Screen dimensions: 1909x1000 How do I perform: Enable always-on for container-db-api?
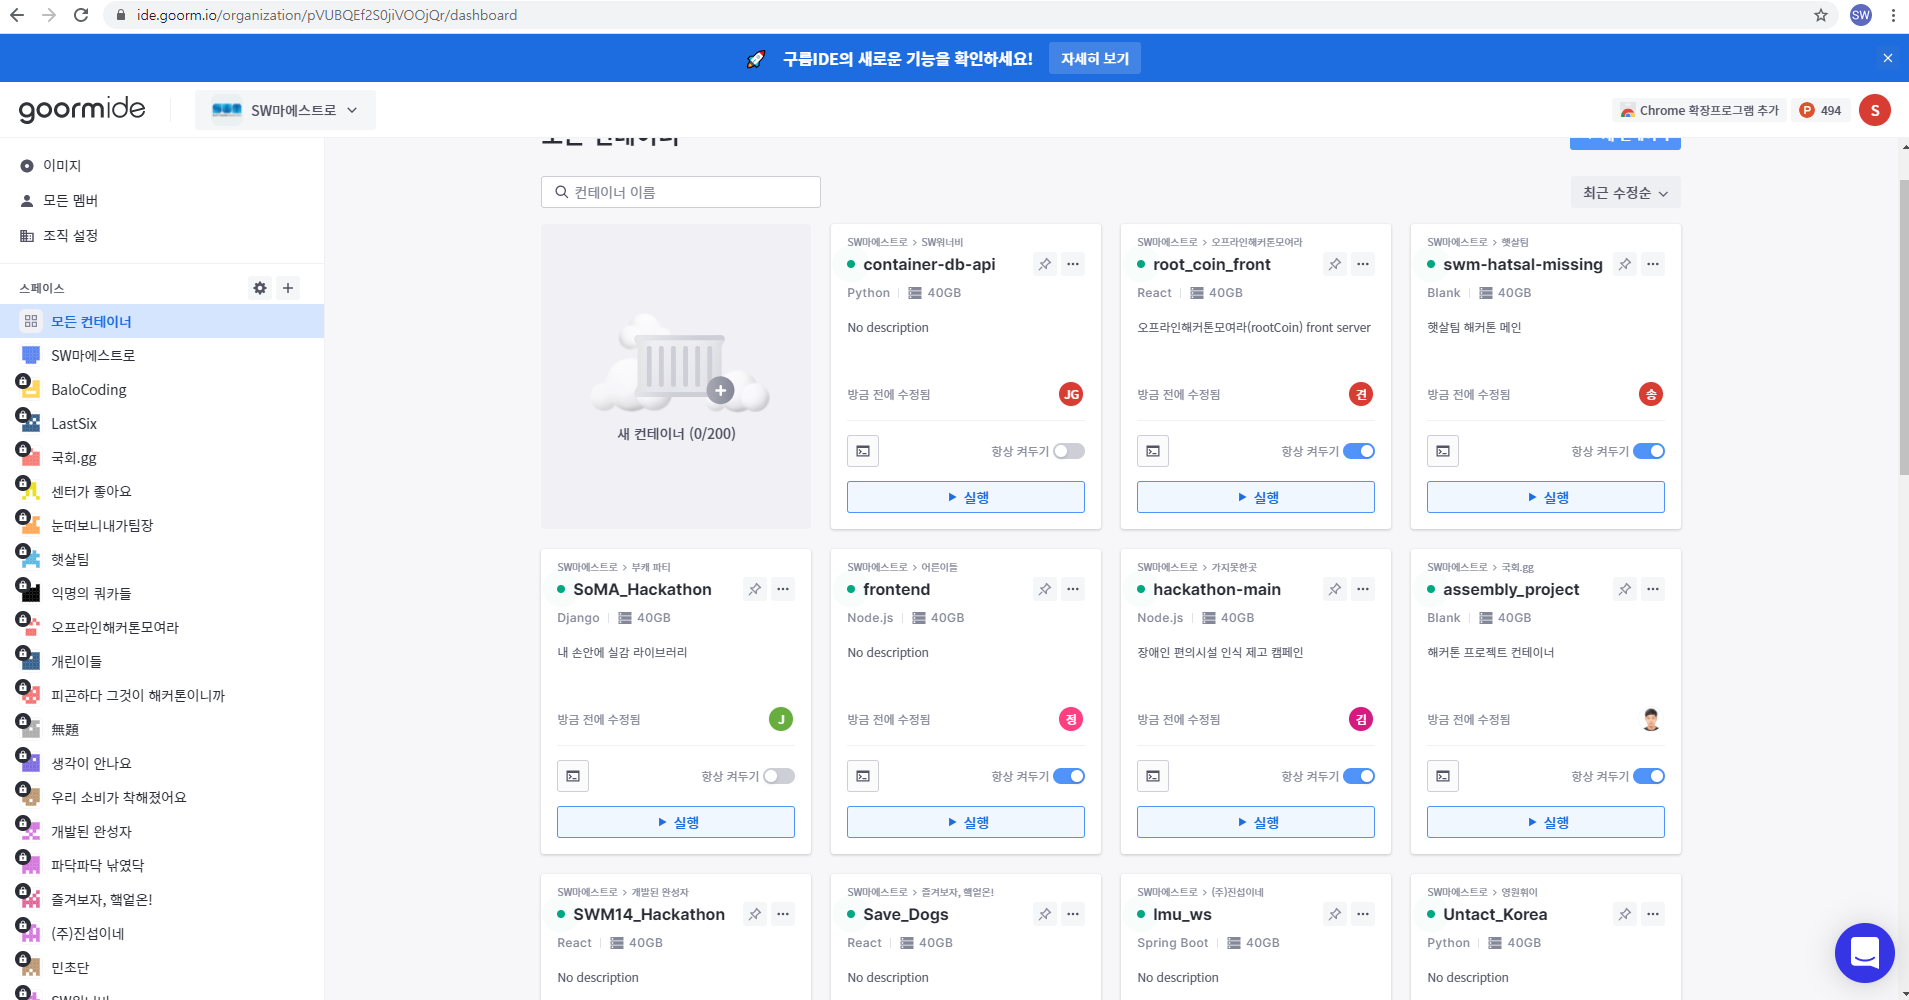coord(1068,451)
